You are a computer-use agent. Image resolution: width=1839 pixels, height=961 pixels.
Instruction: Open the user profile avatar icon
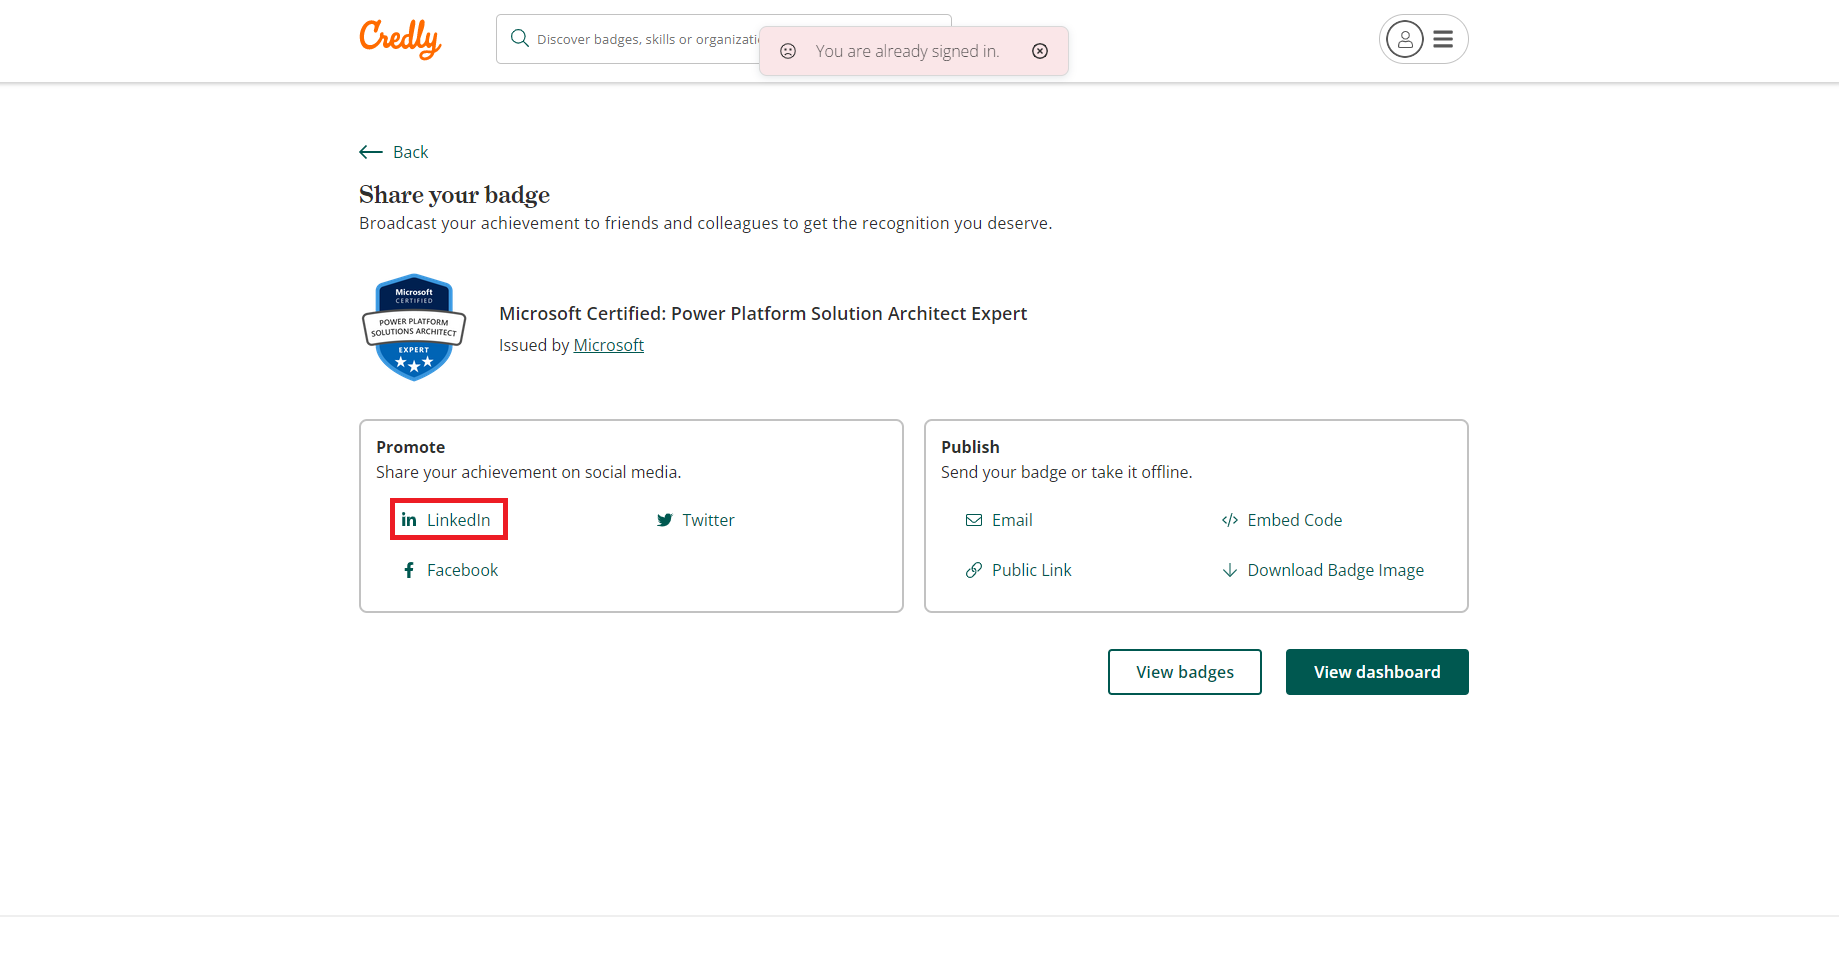(x=1405, y=39)
